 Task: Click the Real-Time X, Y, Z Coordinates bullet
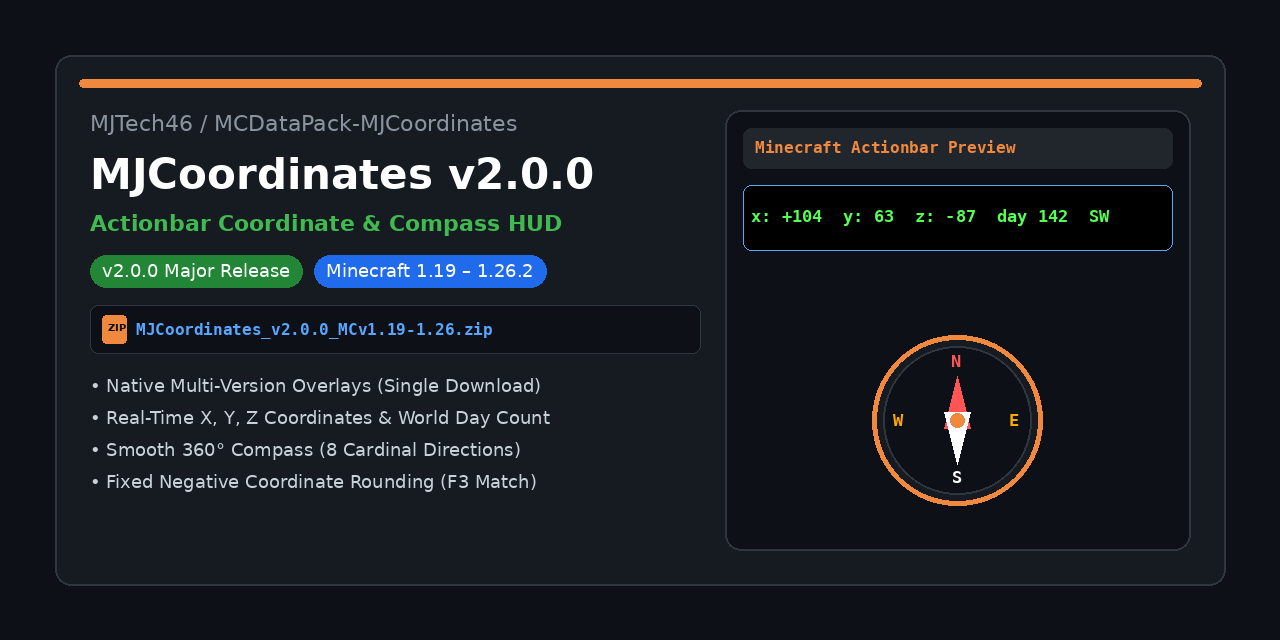(x=320, y=418)
